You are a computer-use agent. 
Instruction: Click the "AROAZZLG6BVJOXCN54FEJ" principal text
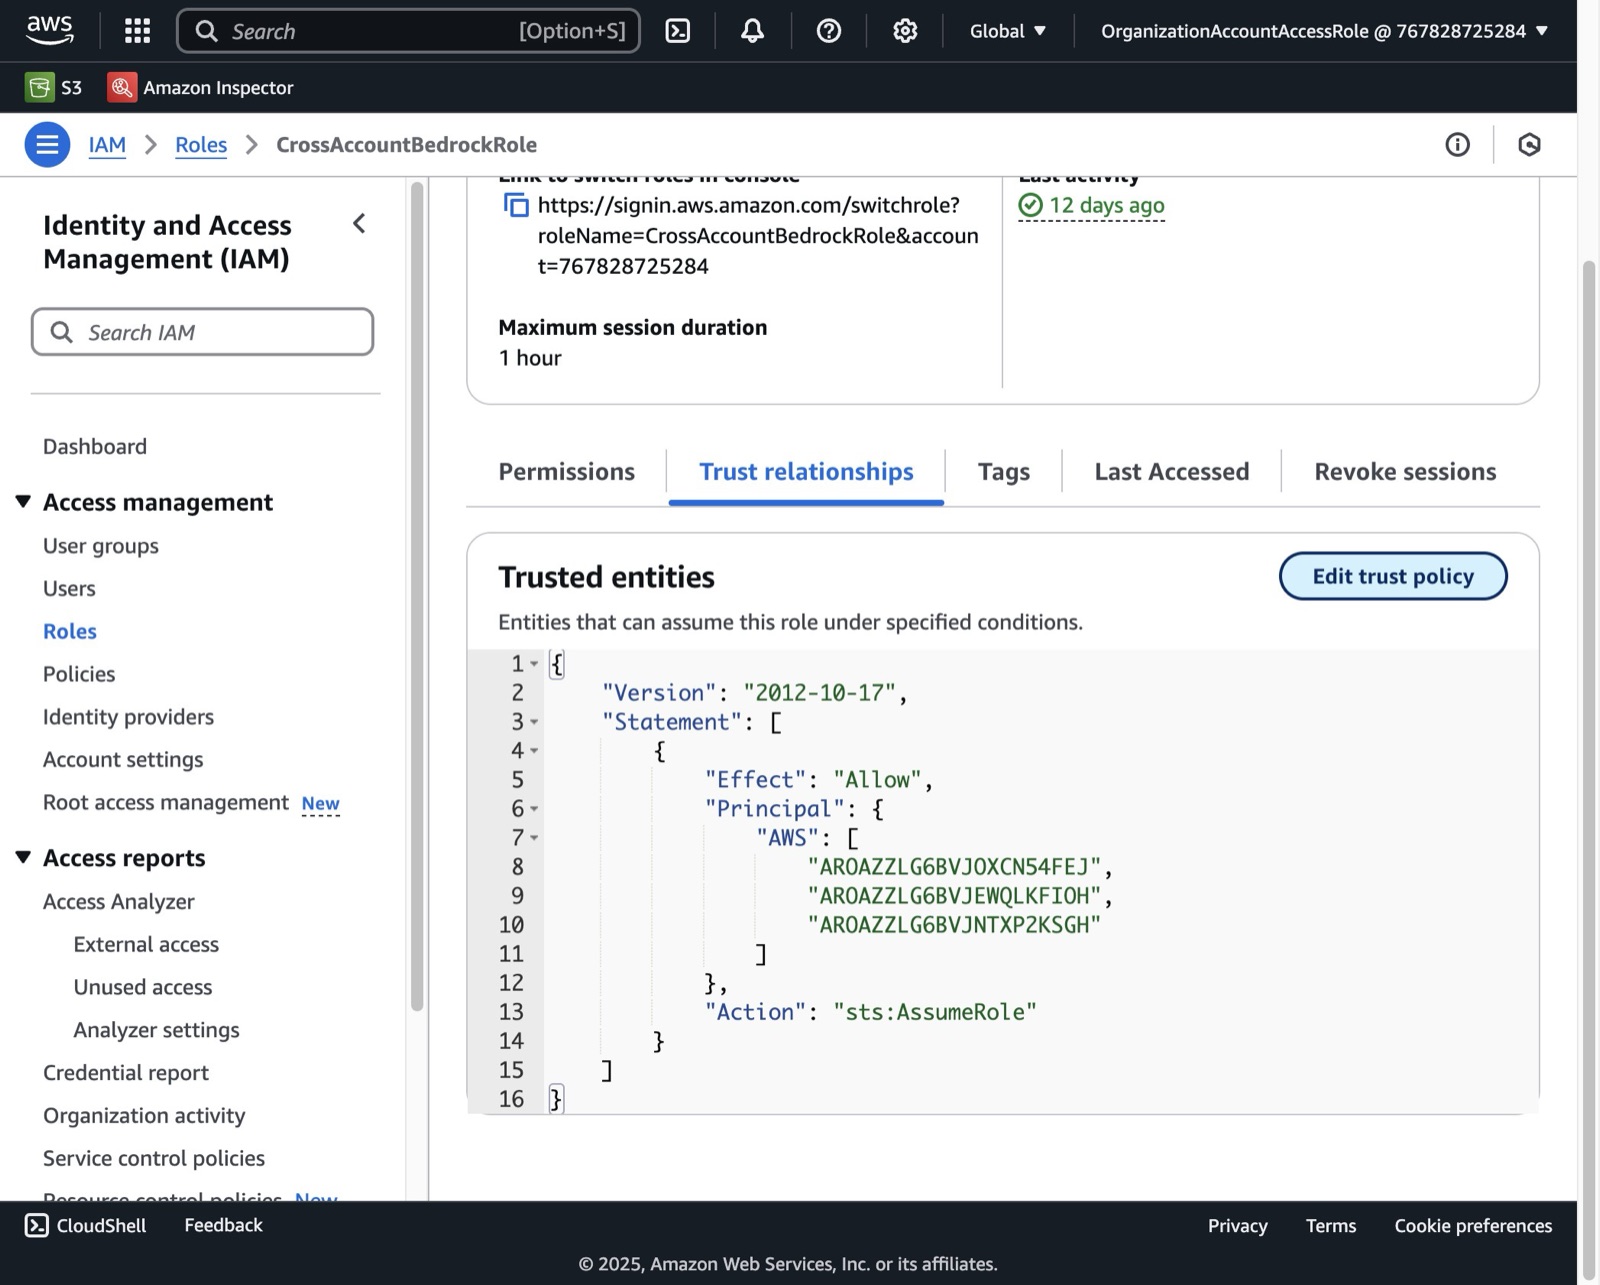pos(954,867)
